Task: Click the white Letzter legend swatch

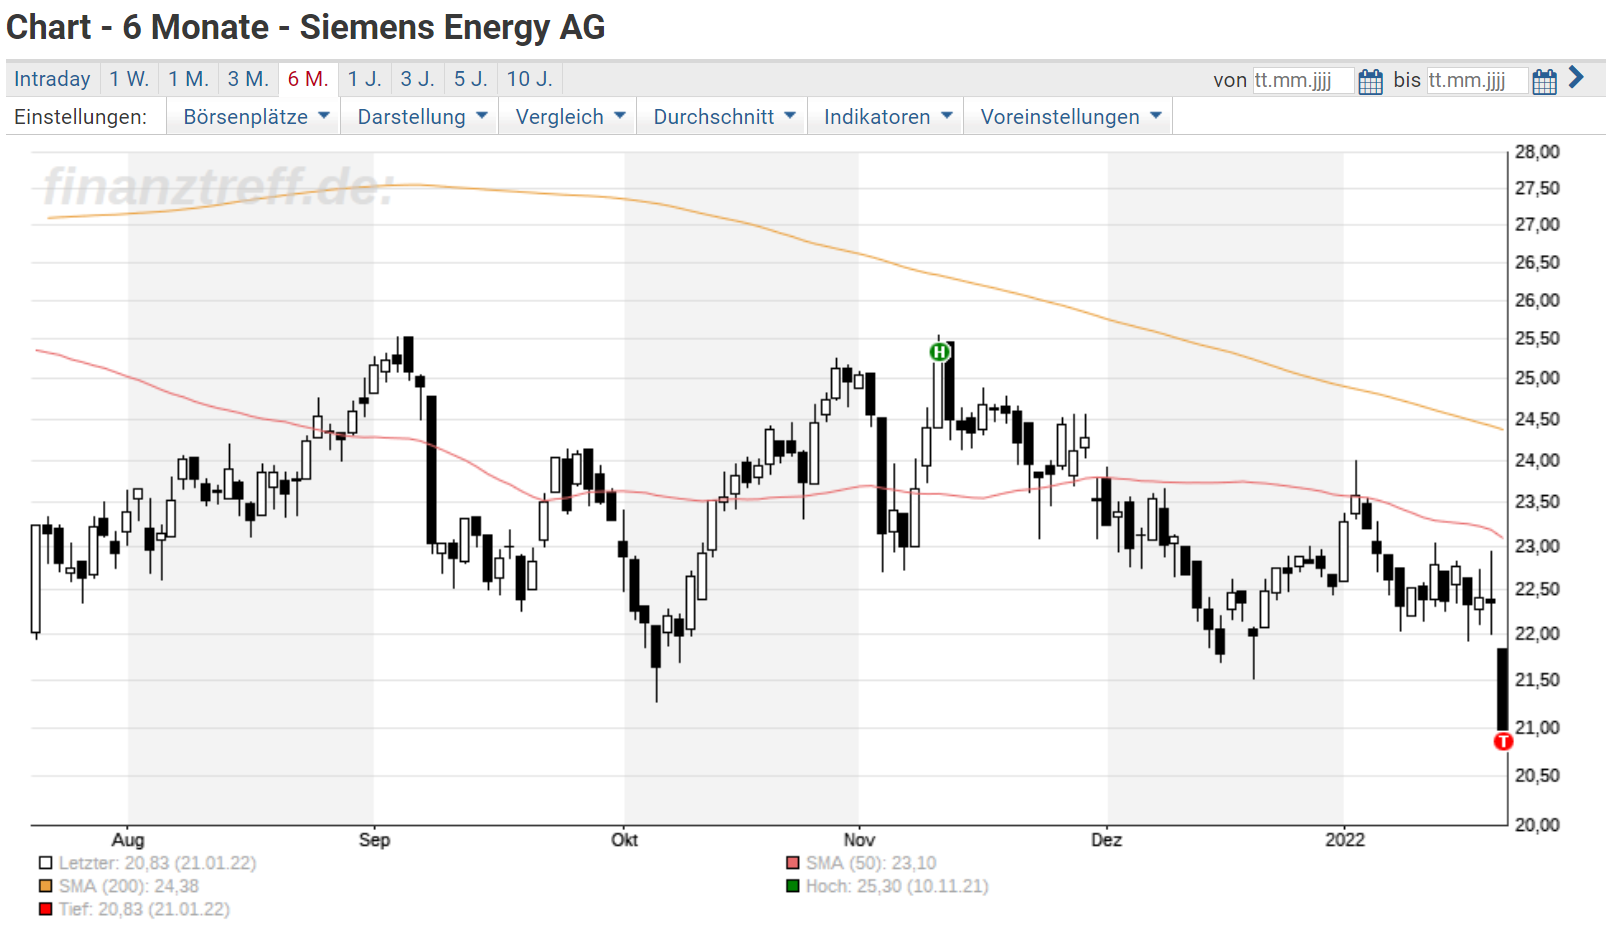Action: 45,863
